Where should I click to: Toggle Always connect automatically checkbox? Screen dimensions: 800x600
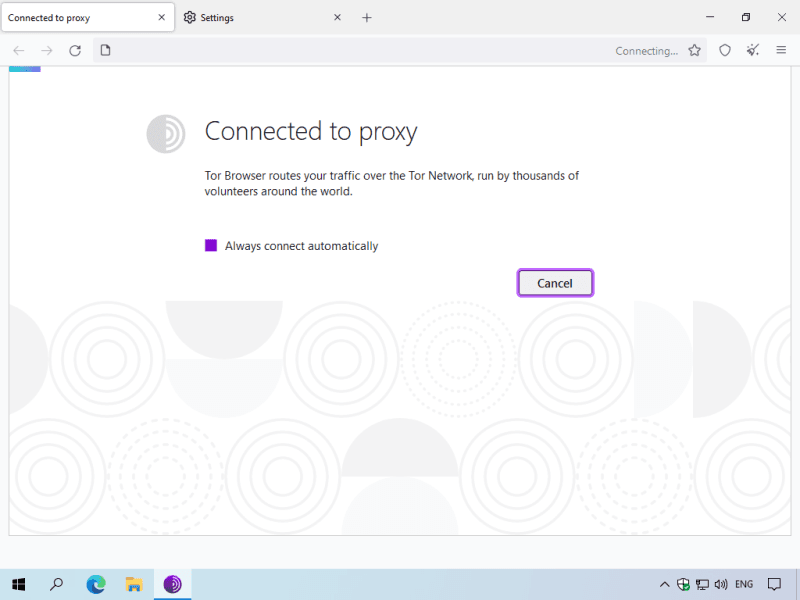[x=211, y=246]
